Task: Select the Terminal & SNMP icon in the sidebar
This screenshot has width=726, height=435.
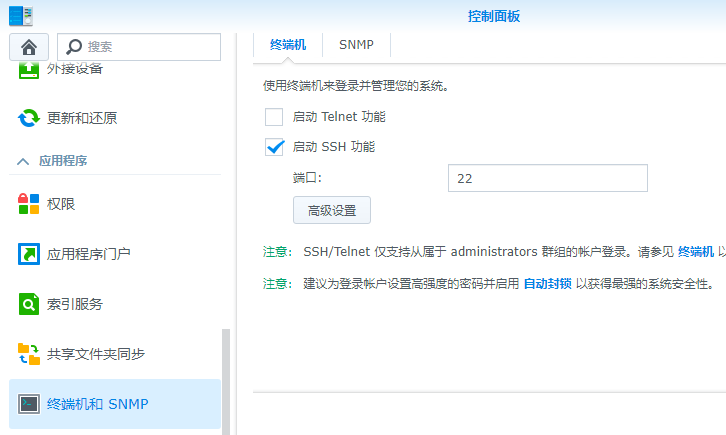Action: pyautogui.click(x=29, y=404)
